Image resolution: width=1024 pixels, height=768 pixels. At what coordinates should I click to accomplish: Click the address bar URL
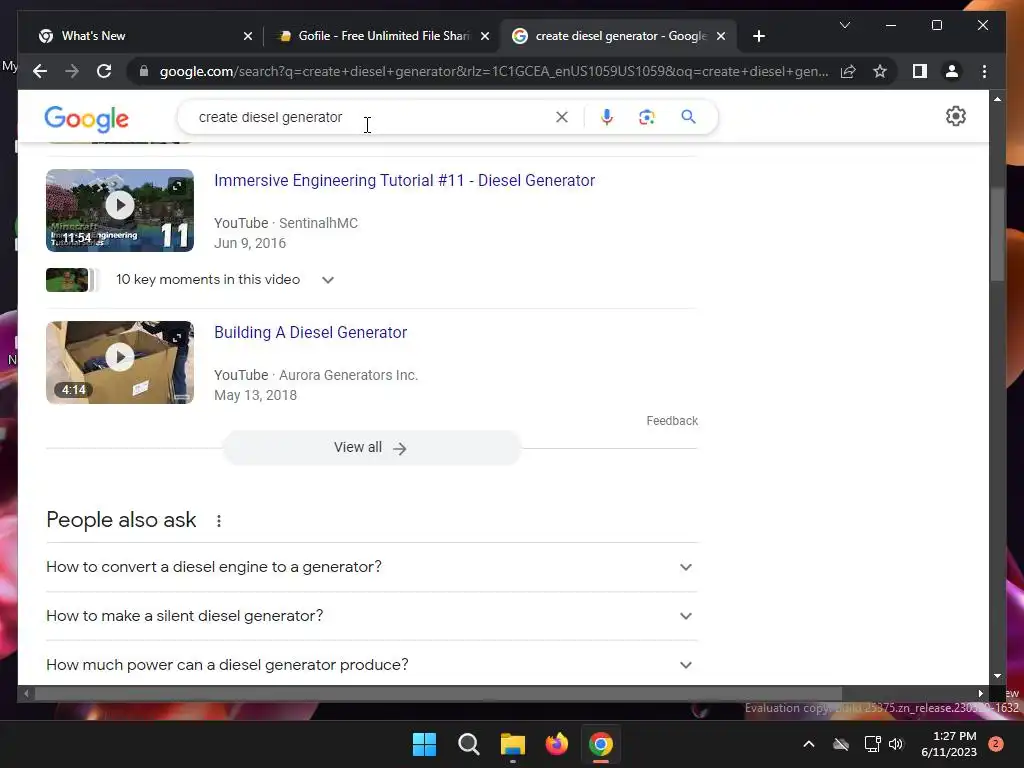click(x=494, y=71)
